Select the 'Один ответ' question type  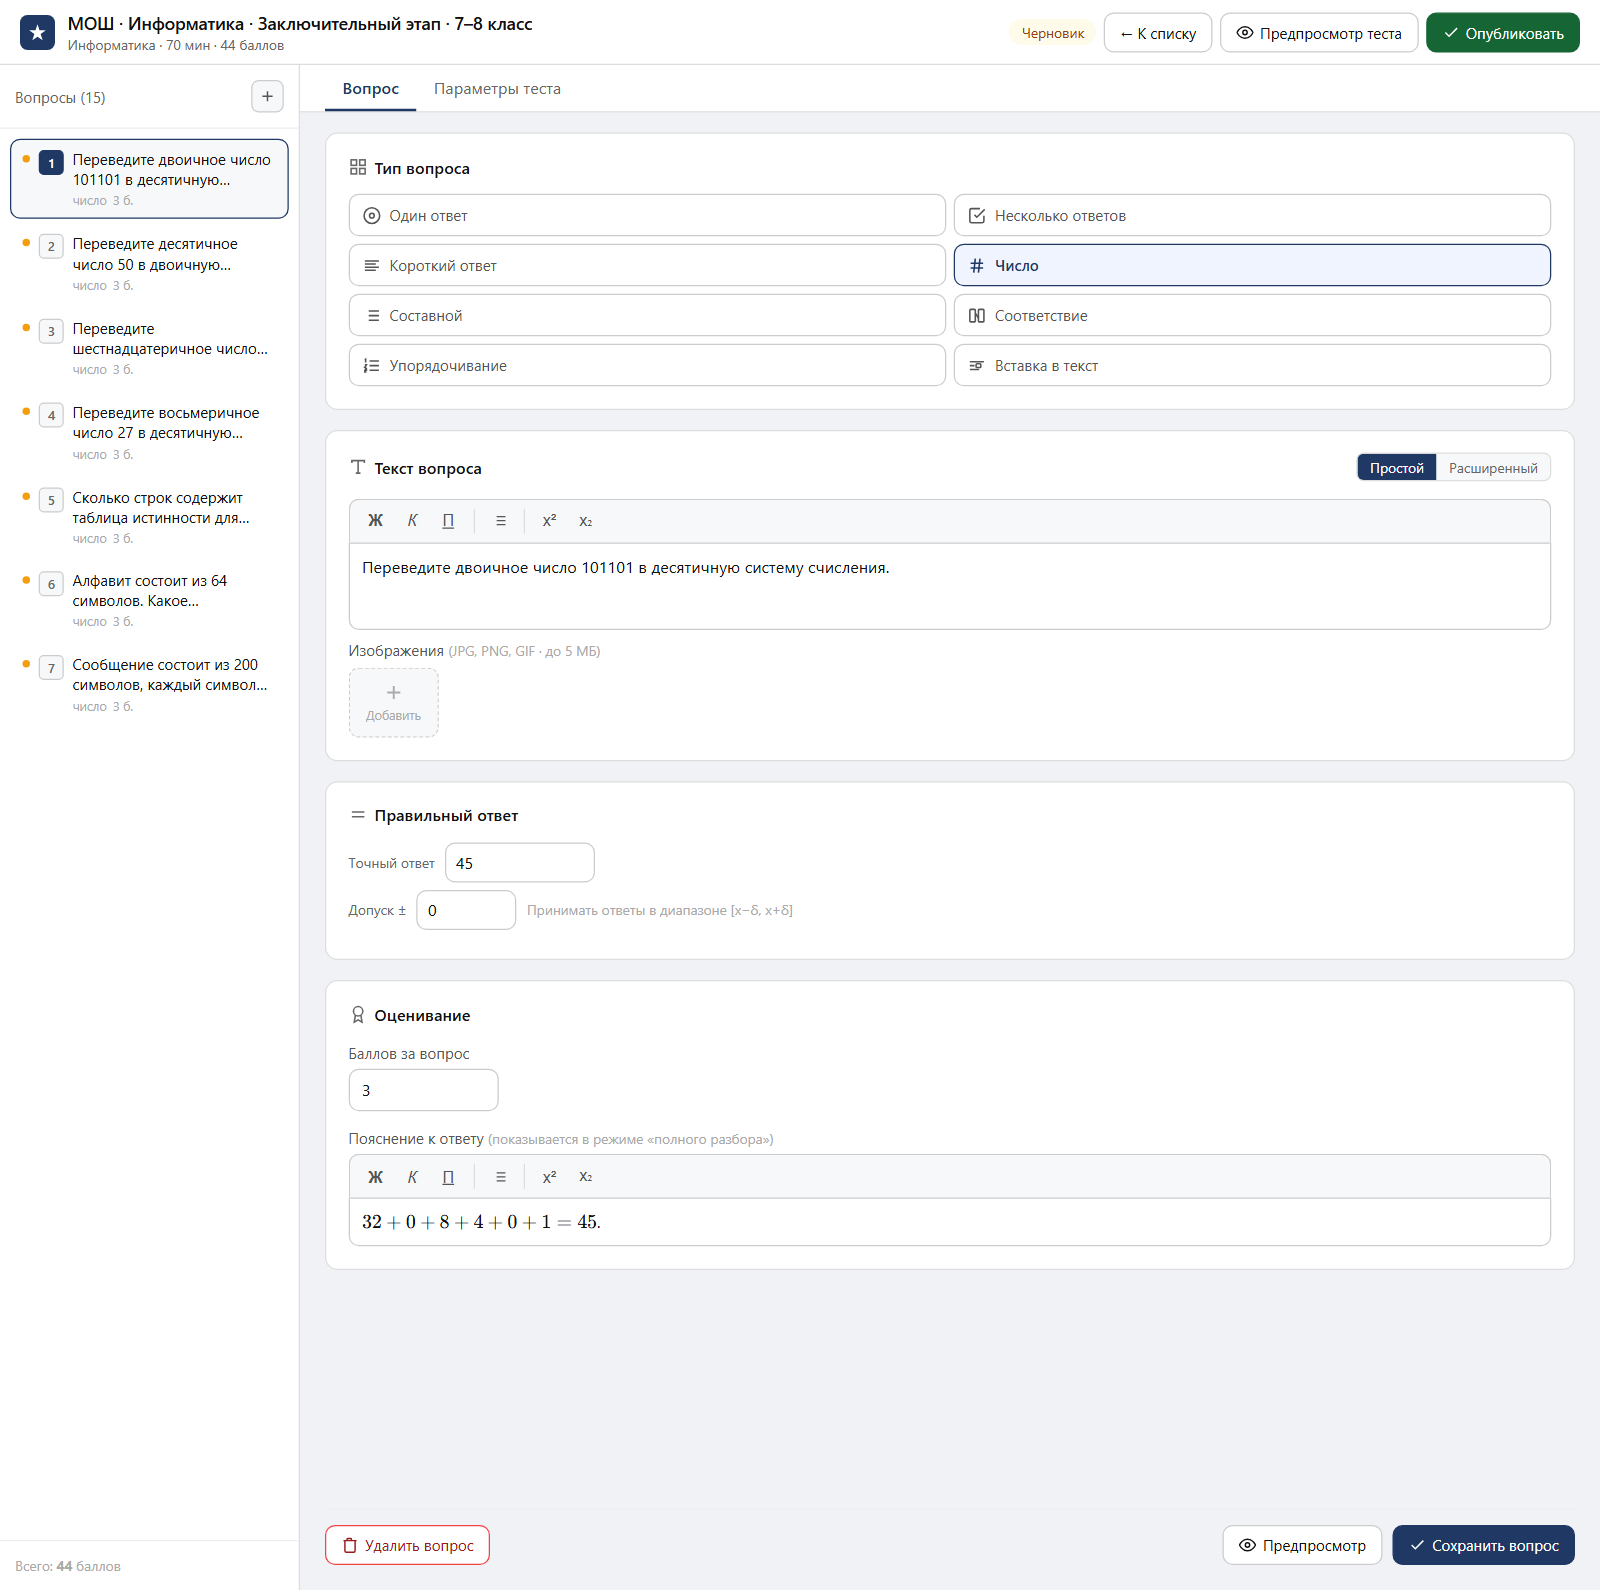[647, 215]
